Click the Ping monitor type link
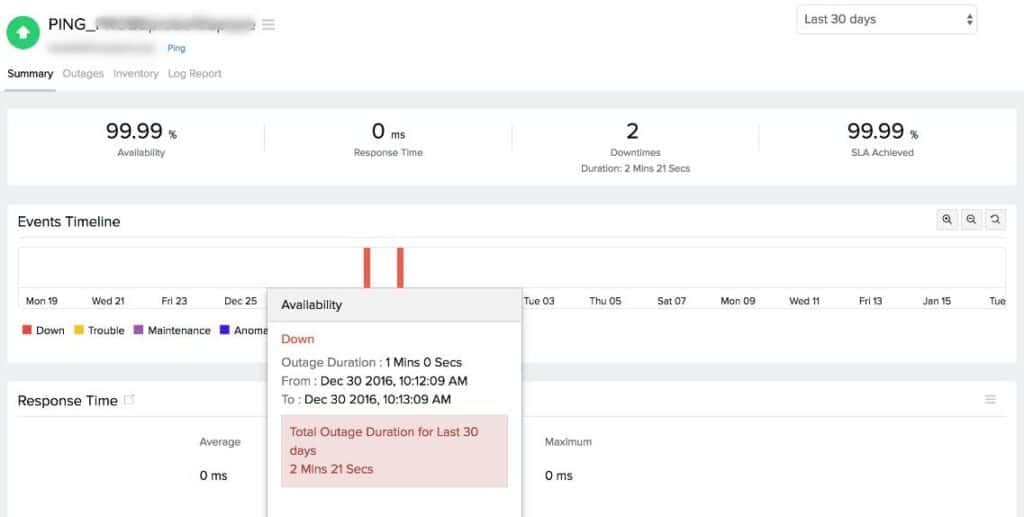Image resolution: width=1024 pixels, height=517 pixels. (176, 48)
